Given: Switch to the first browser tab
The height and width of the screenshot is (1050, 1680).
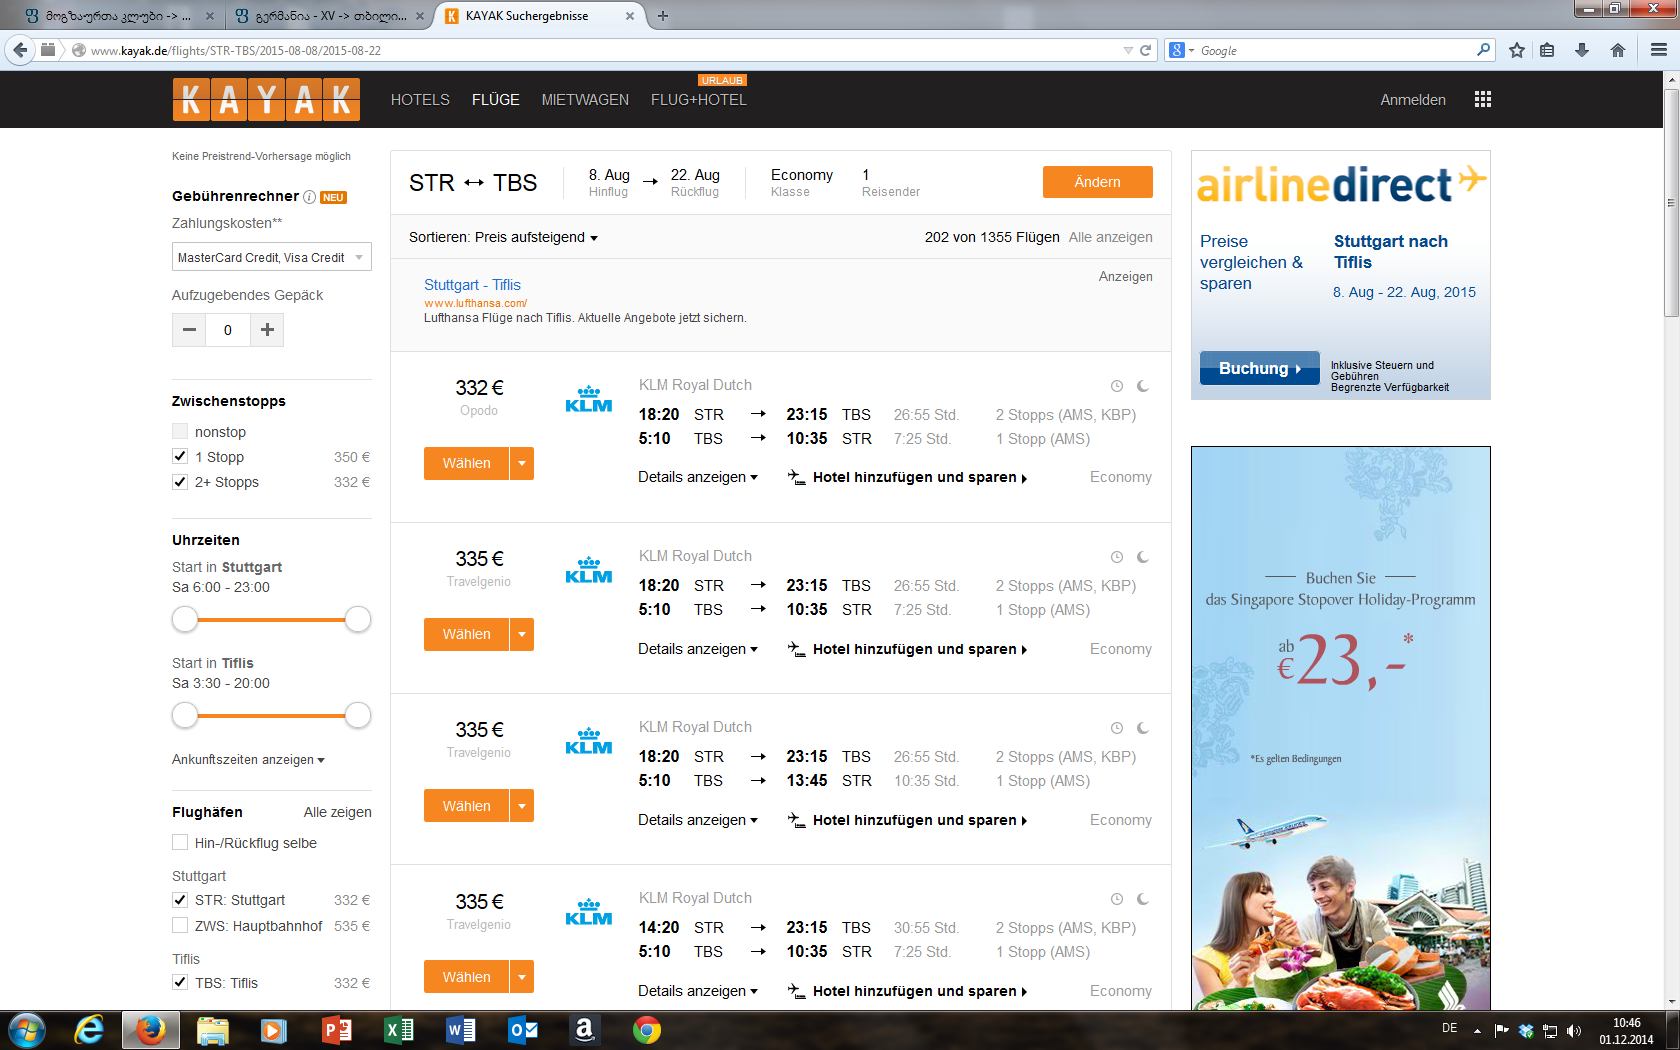Looking at the screenshot, I should tap(118, 16).
